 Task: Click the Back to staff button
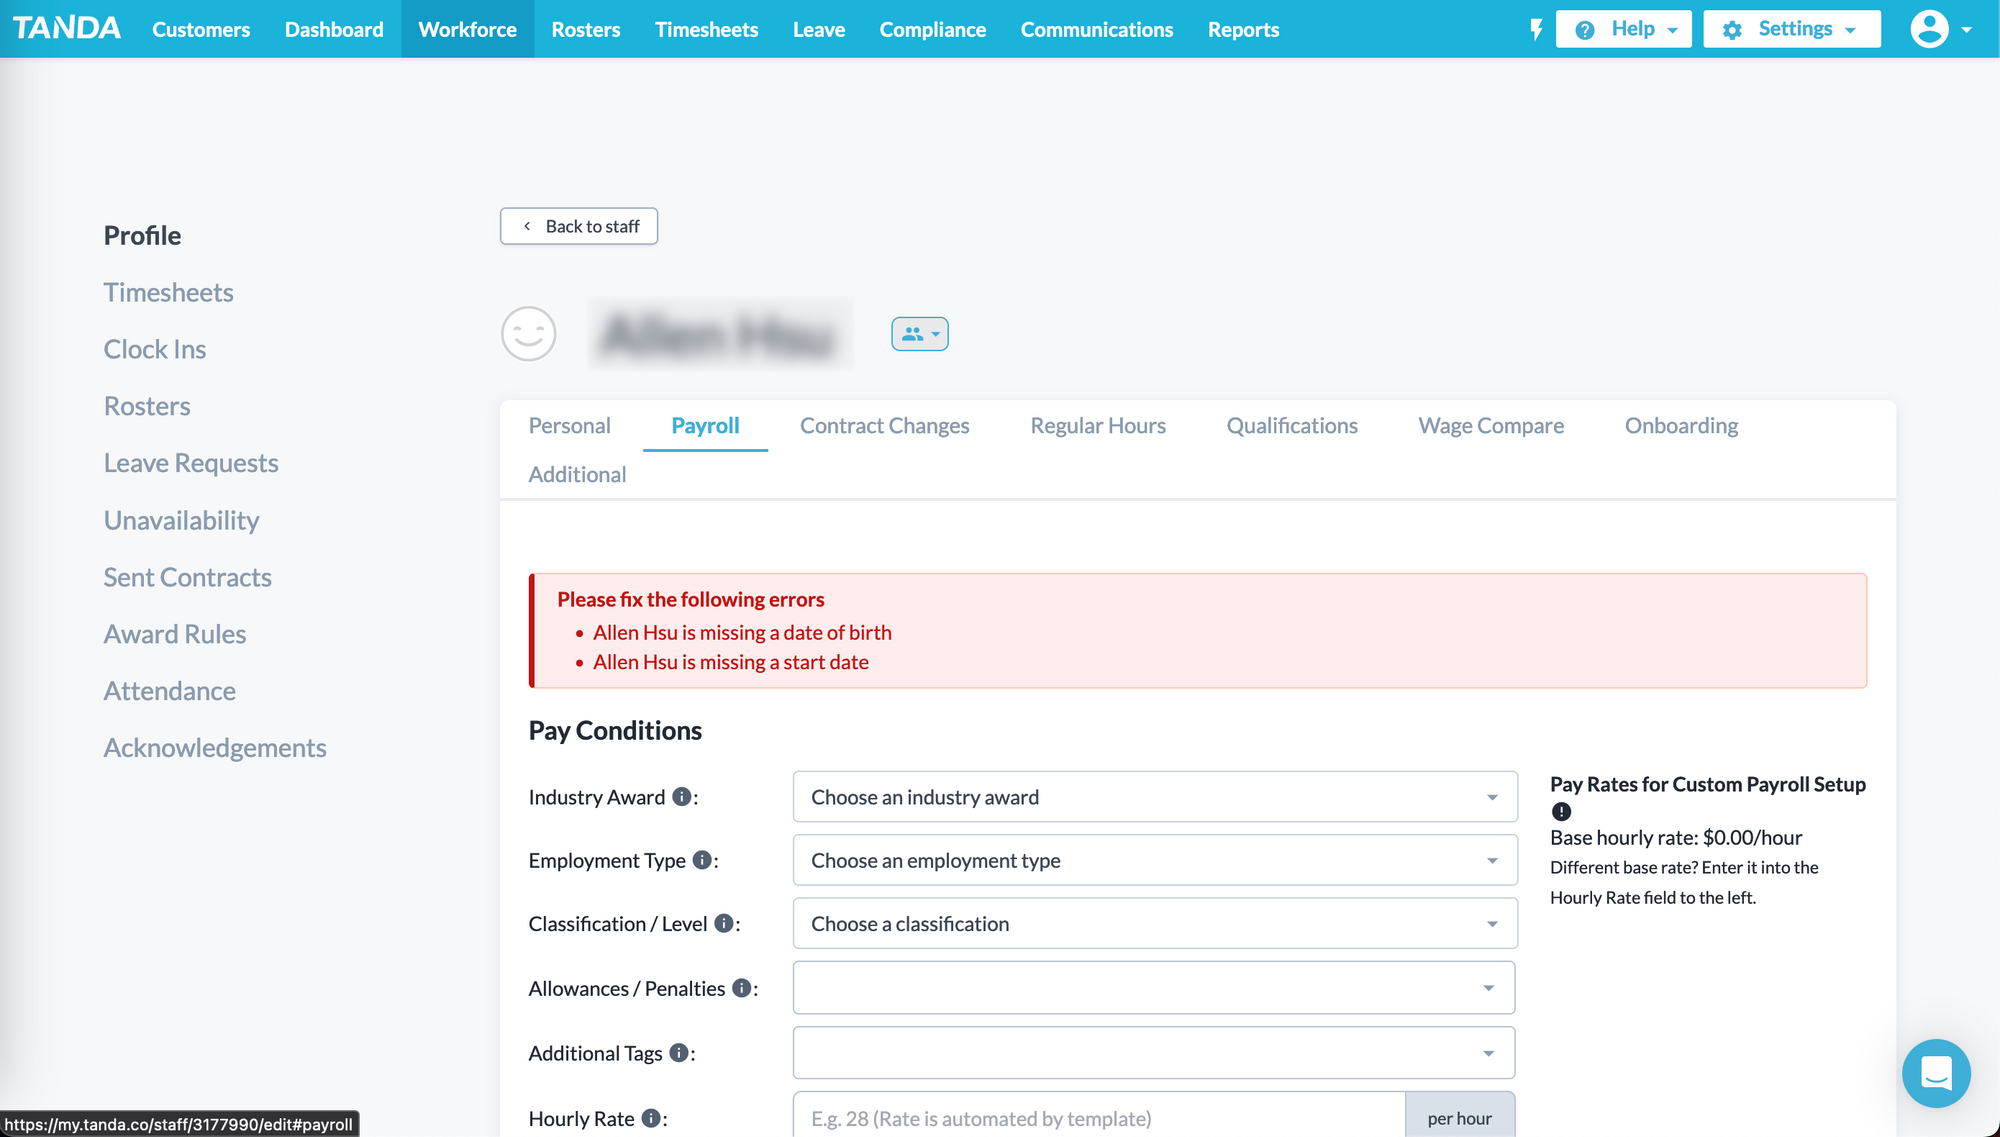(x=579, y=226)
